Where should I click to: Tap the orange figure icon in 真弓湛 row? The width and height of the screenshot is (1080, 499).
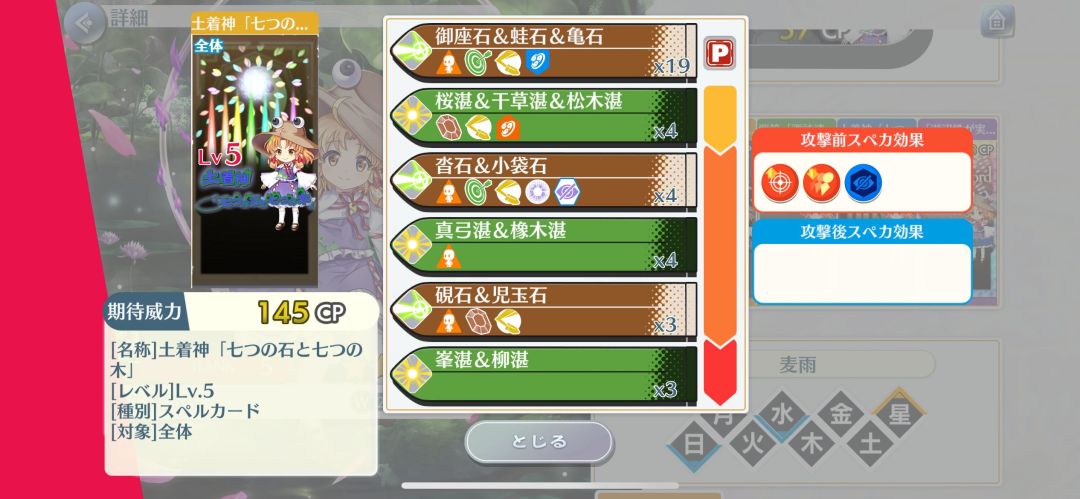tap(448, 256)
